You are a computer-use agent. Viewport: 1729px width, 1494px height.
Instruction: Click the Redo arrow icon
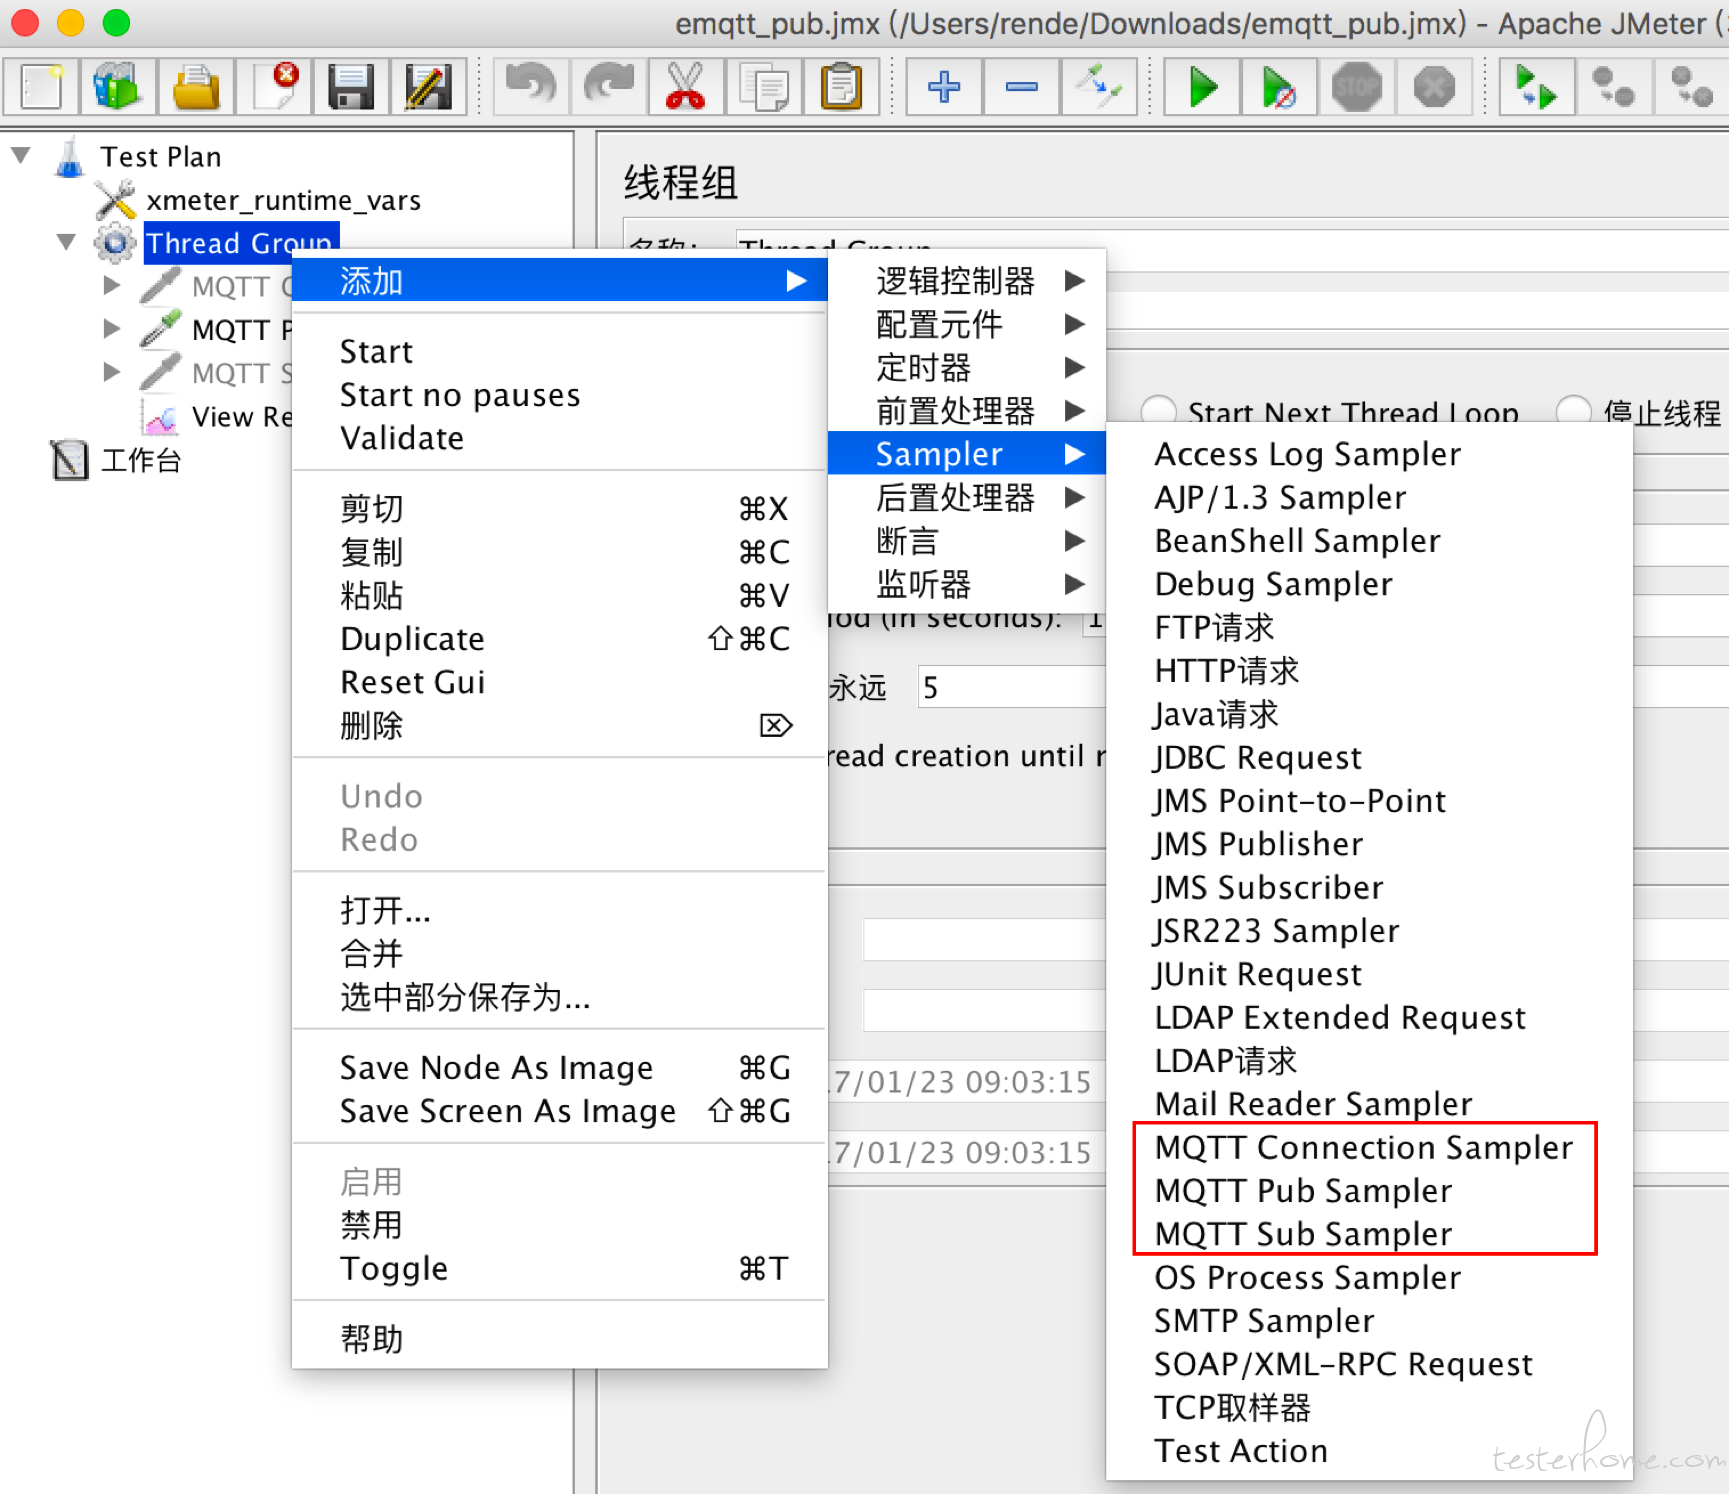(609, 87)
